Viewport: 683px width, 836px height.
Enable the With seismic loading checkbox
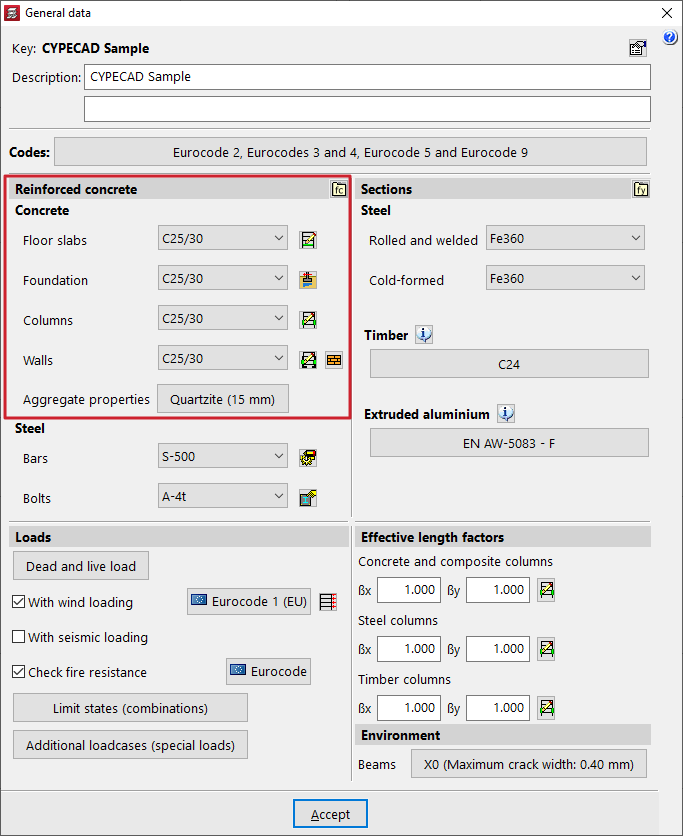click(19, 638)
